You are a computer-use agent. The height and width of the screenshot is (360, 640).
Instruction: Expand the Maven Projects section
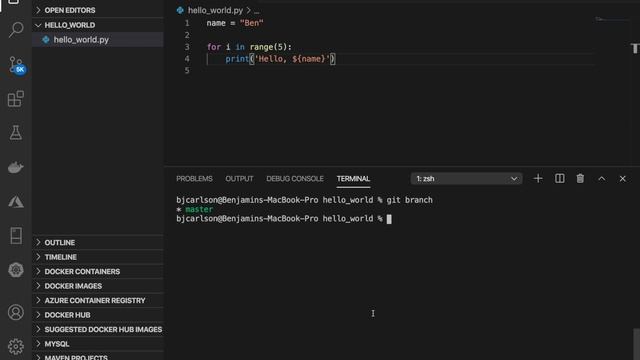point(98,356)
